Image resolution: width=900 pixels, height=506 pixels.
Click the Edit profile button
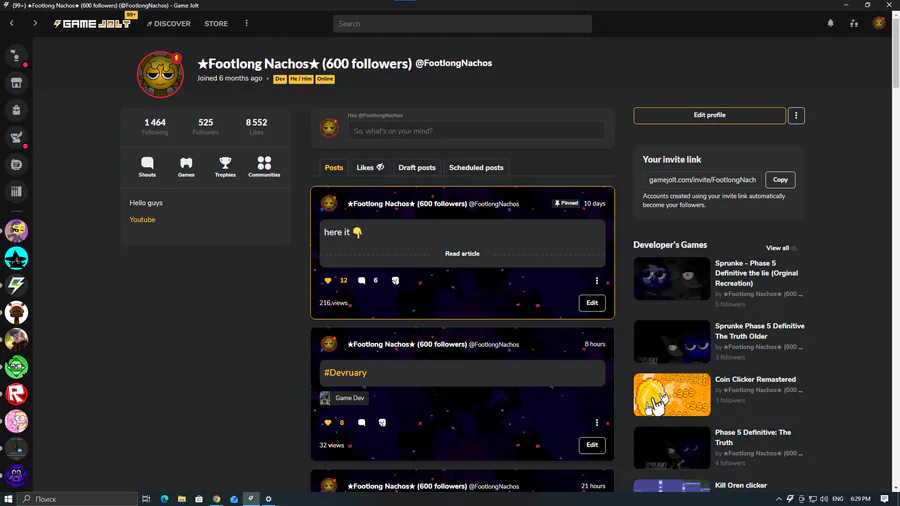click(709, 115)
